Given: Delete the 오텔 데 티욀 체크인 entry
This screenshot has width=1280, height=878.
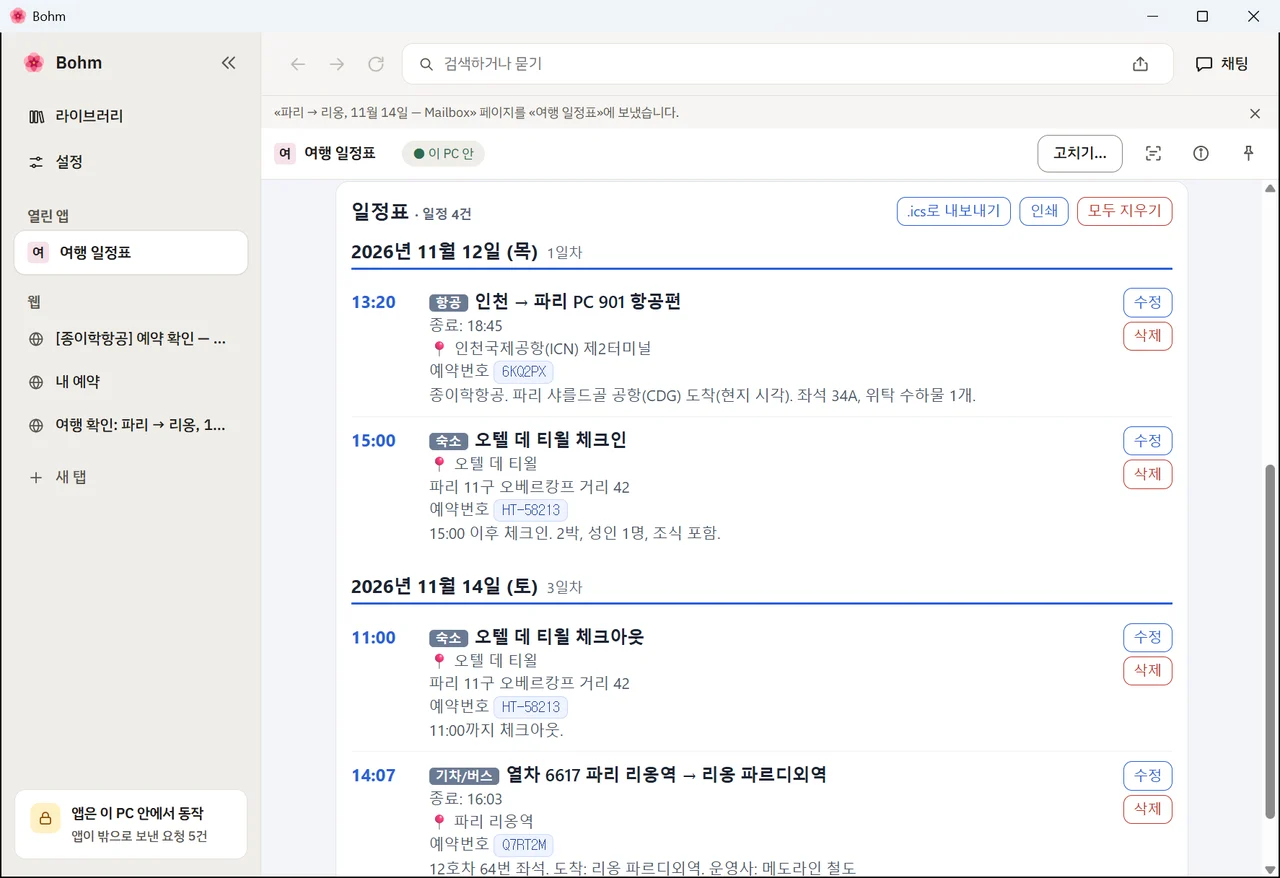Looking at the screenshot, I should point(1148,474).
